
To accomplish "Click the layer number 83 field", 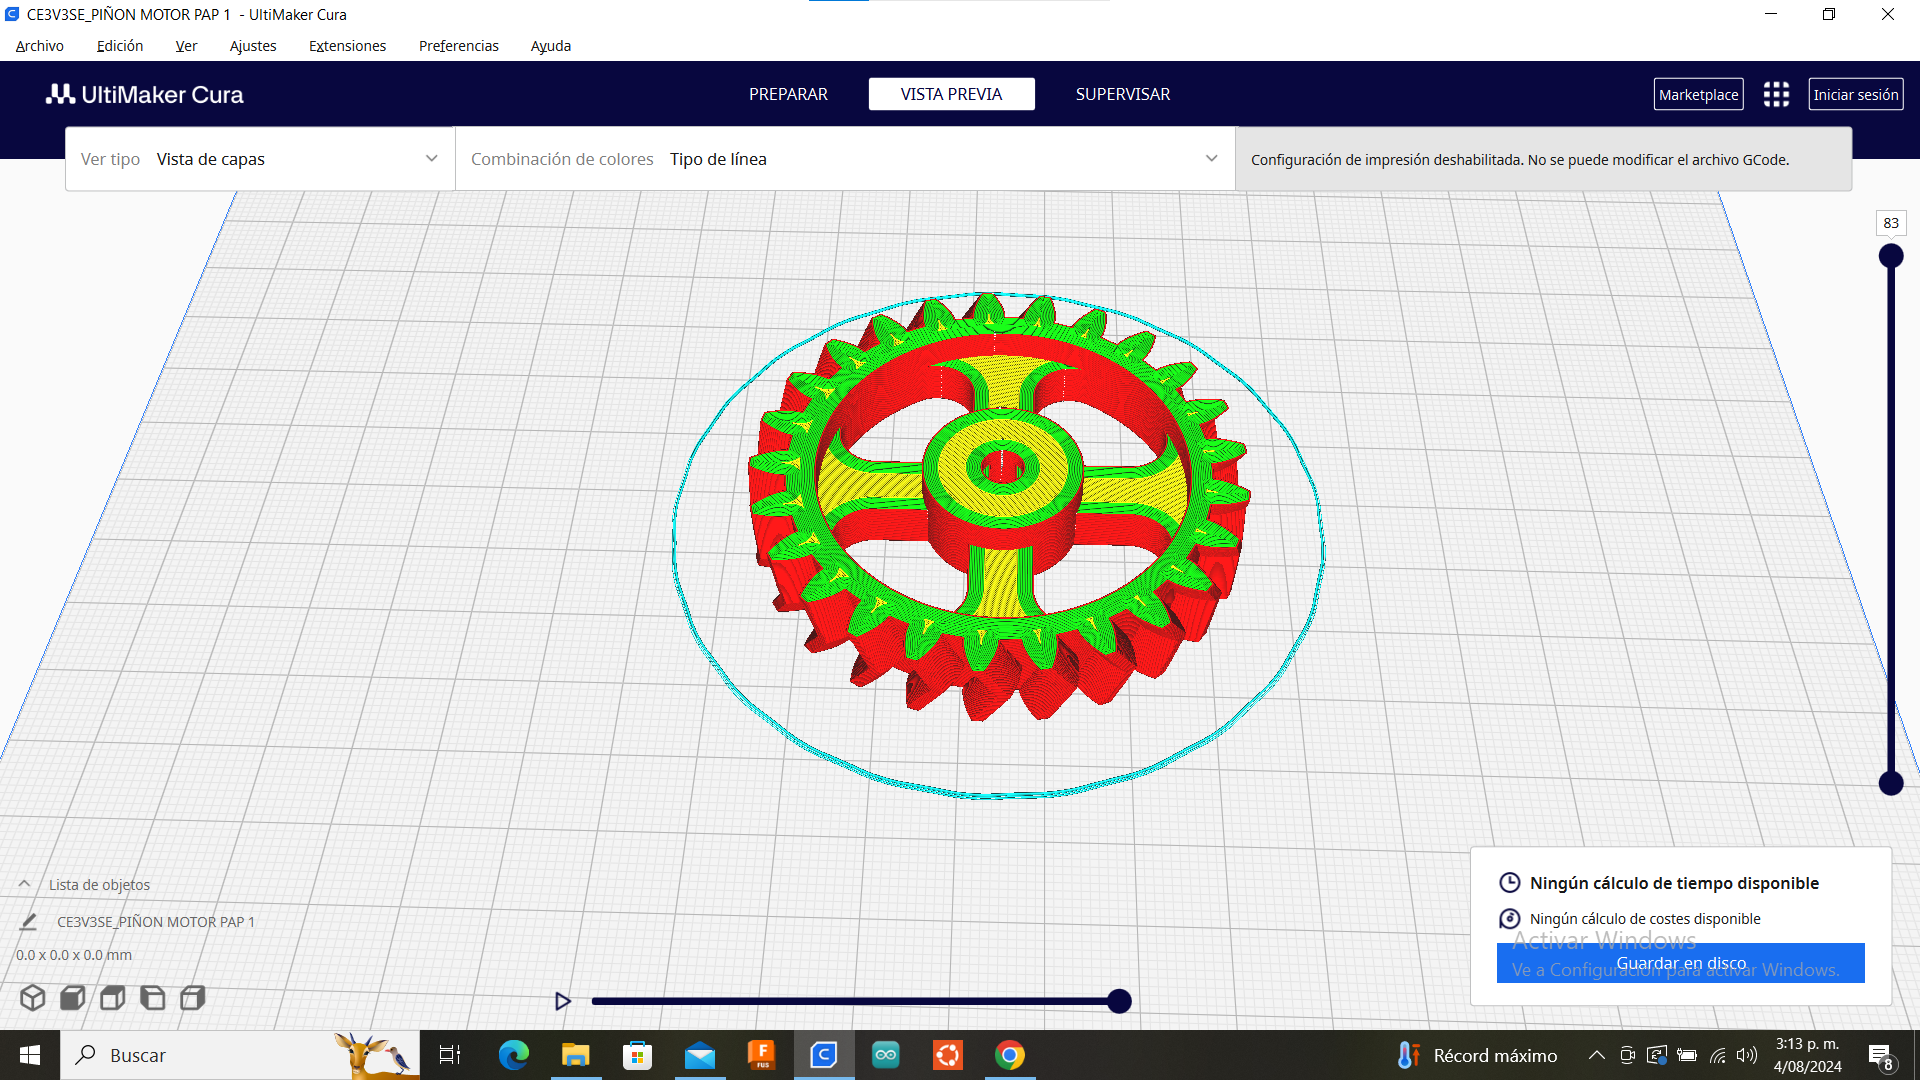I will pyautogui.click(x=1890, y=223).
